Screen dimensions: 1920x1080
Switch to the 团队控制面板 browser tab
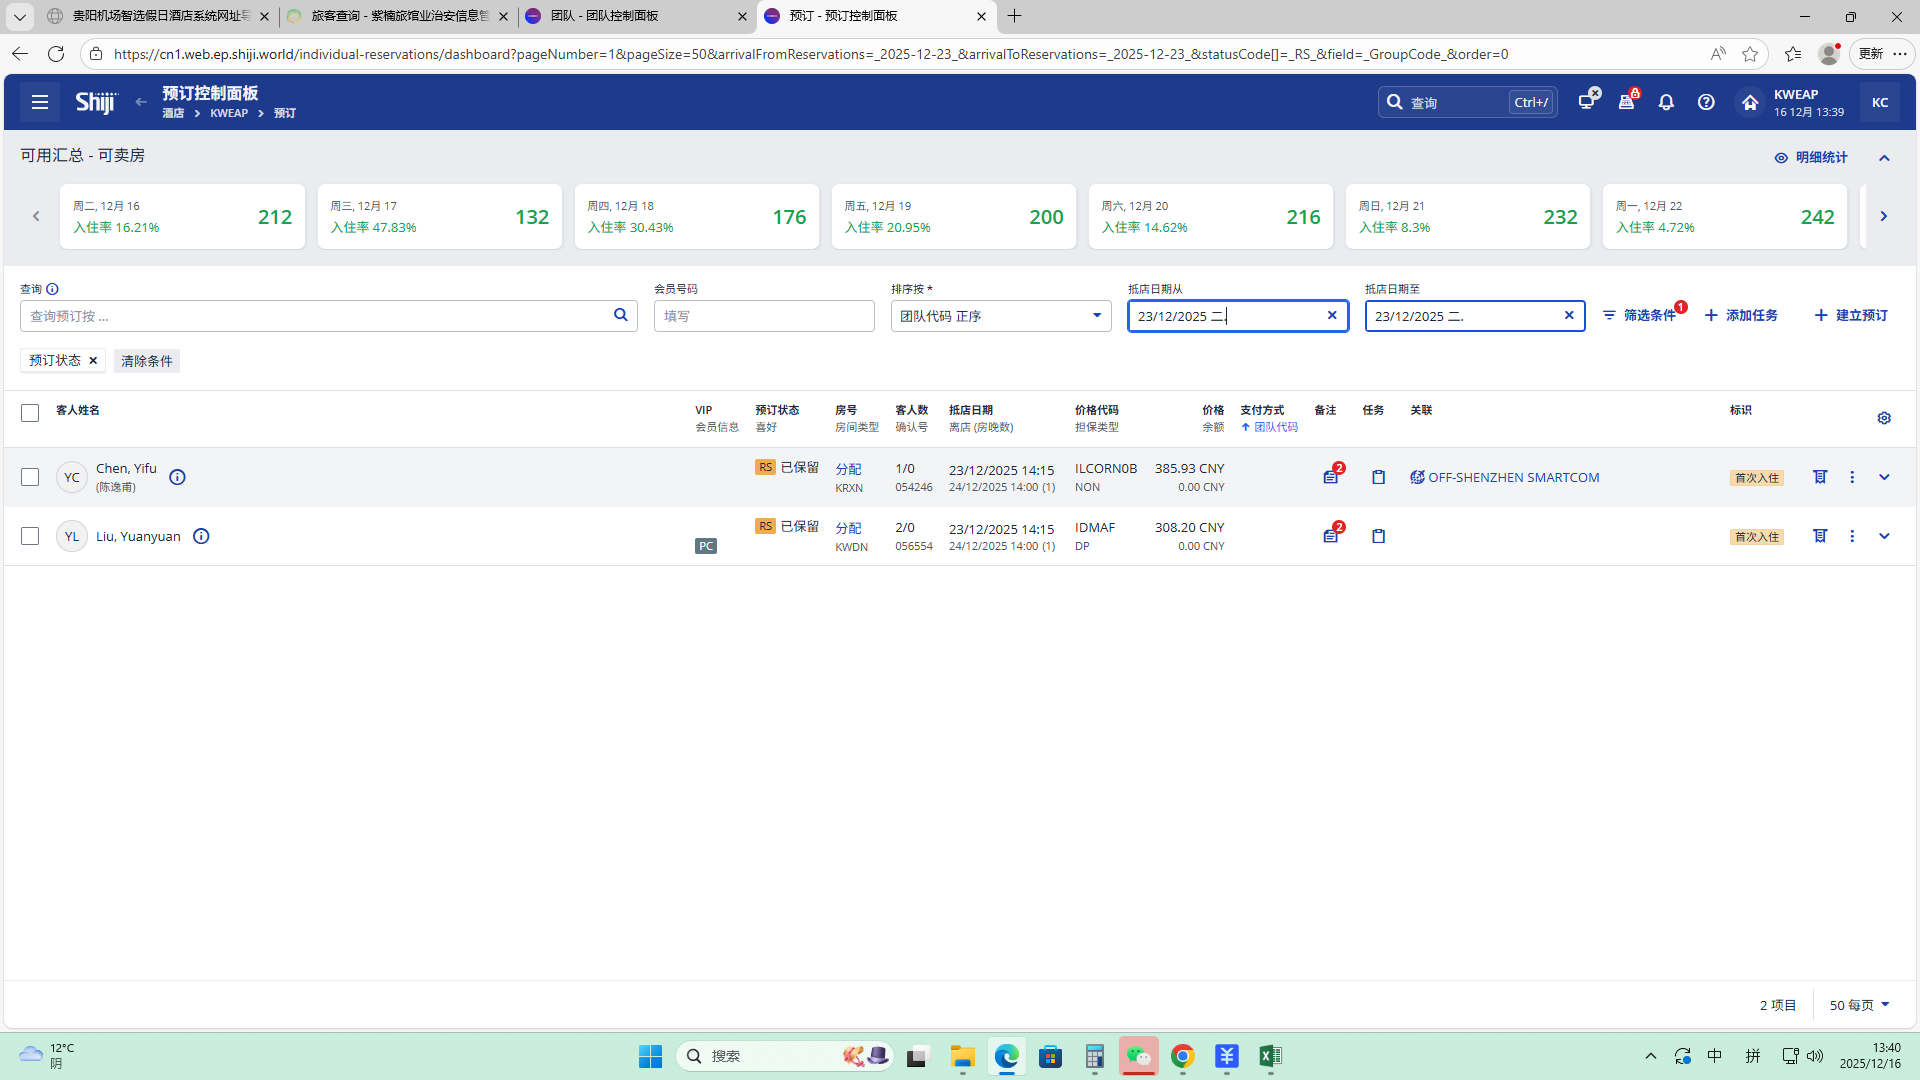click(x=630, y=16)
